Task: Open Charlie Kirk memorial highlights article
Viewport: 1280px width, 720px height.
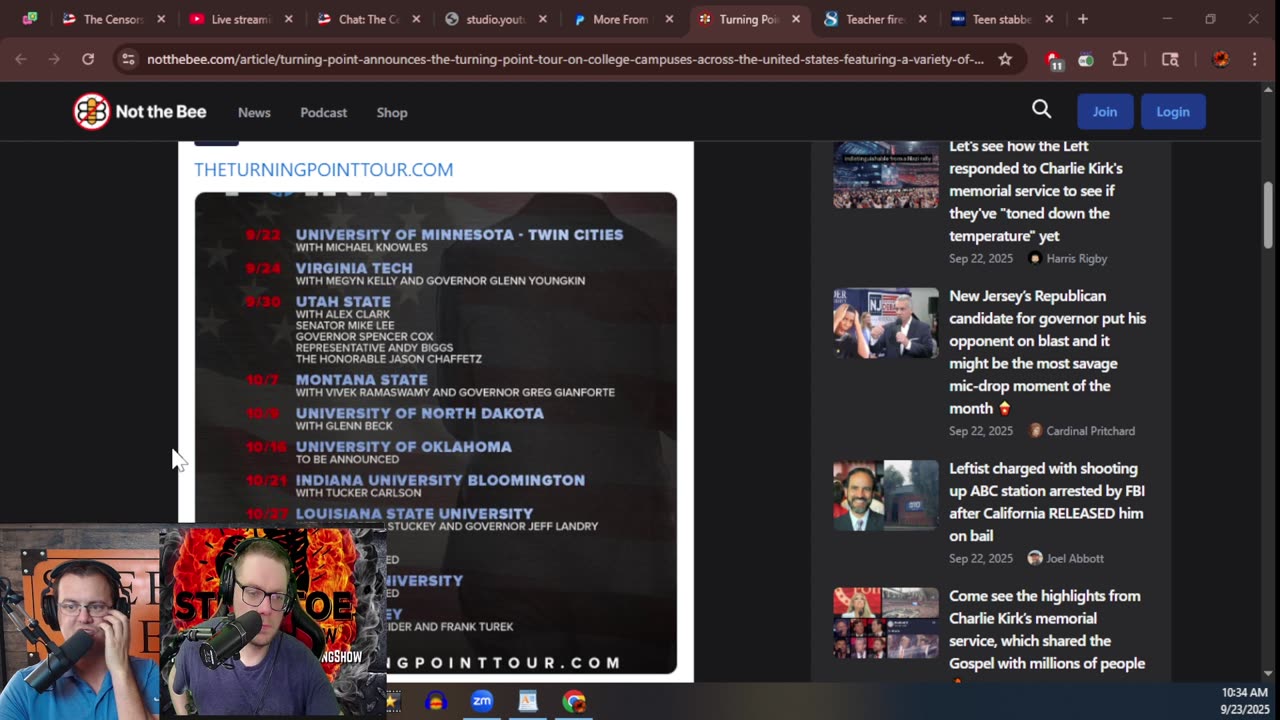Action: (x=1047, y=630)
